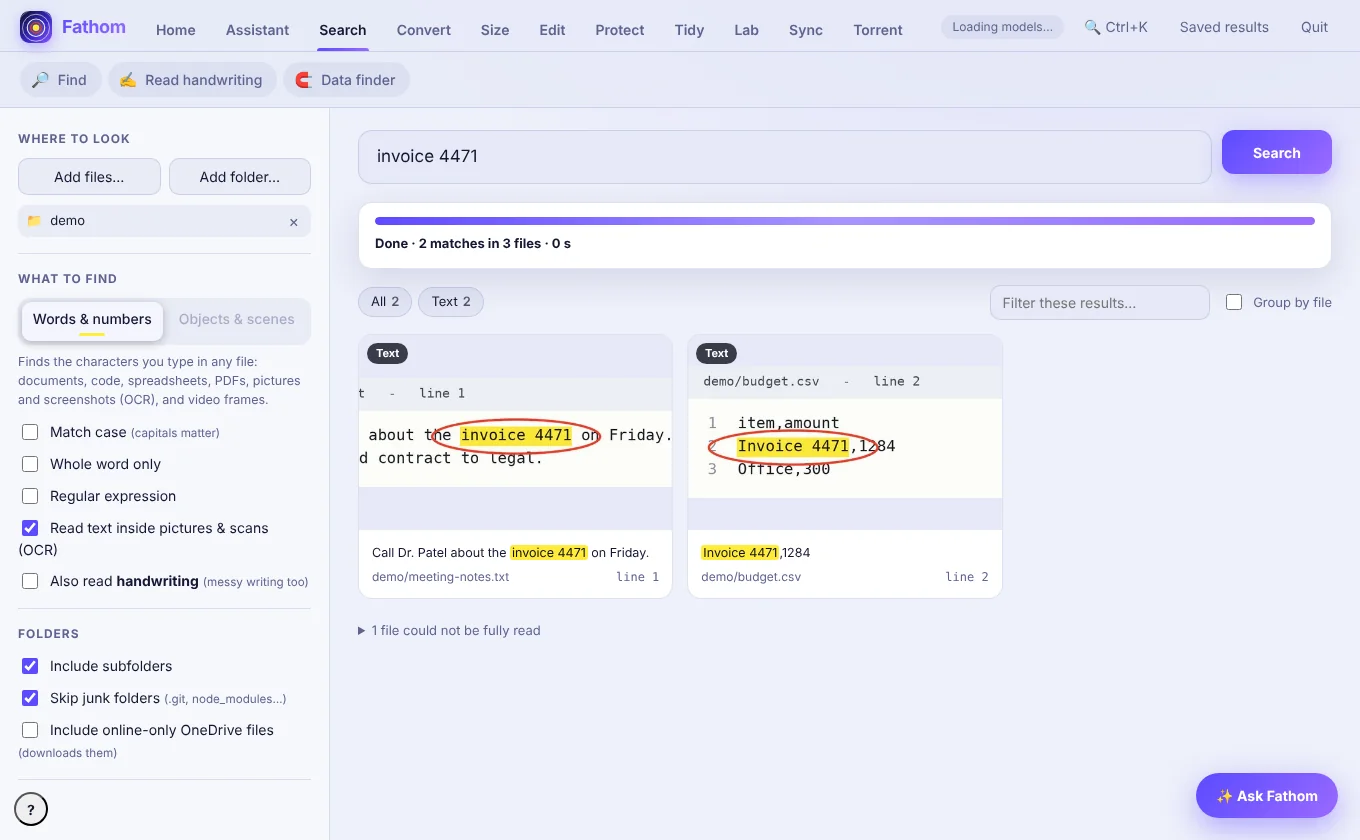1360x840 pixels.
Task: Click the purple Search button
Action: (x=1277, y=153)
